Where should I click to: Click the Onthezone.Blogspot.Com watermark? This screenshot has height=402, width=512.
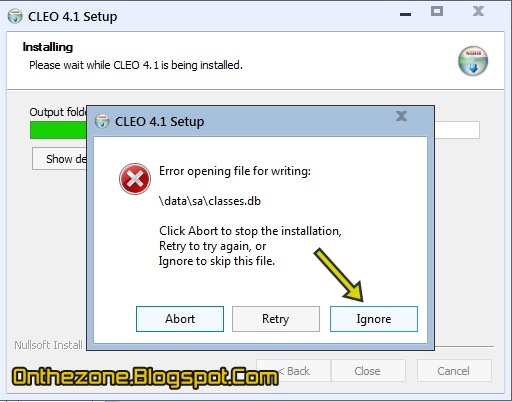(x=145, y=377)
